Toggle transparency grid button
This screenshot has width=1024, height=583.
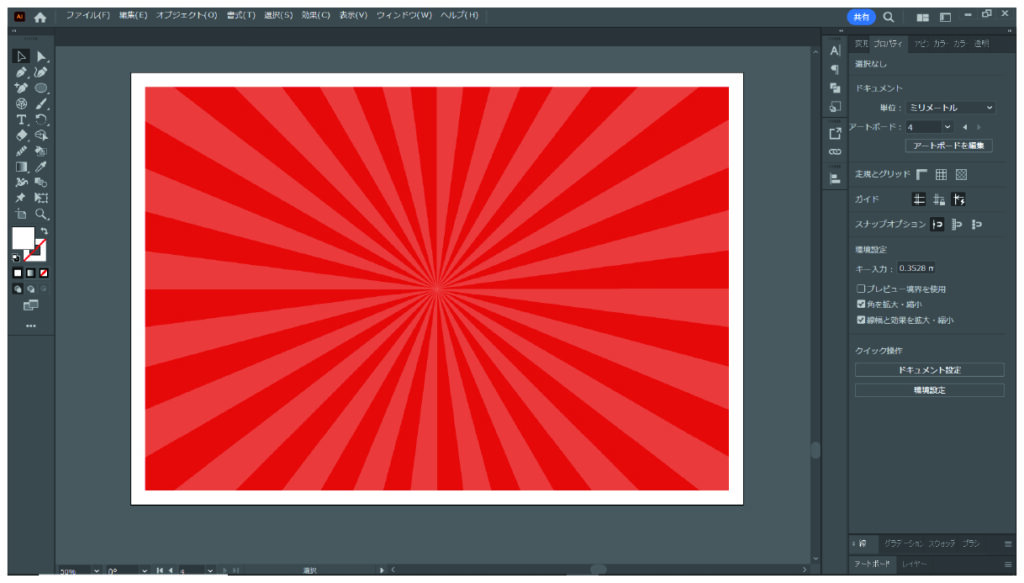pyautogui.click(x=961, y=174)
